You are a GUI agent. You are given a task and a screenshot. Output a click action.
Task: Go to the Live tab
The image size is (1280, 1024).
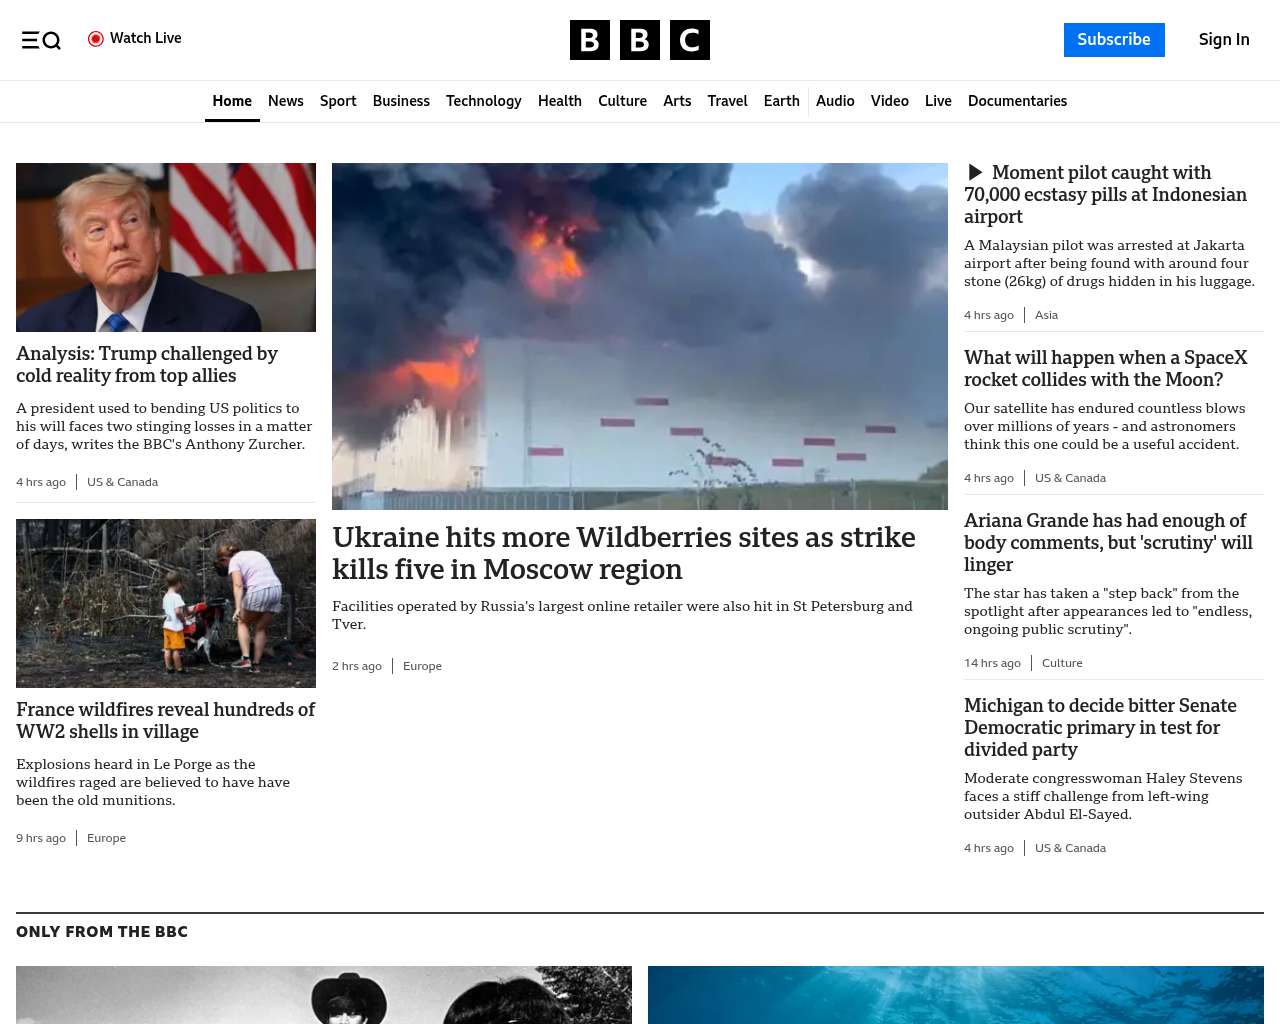coord(938,101)
